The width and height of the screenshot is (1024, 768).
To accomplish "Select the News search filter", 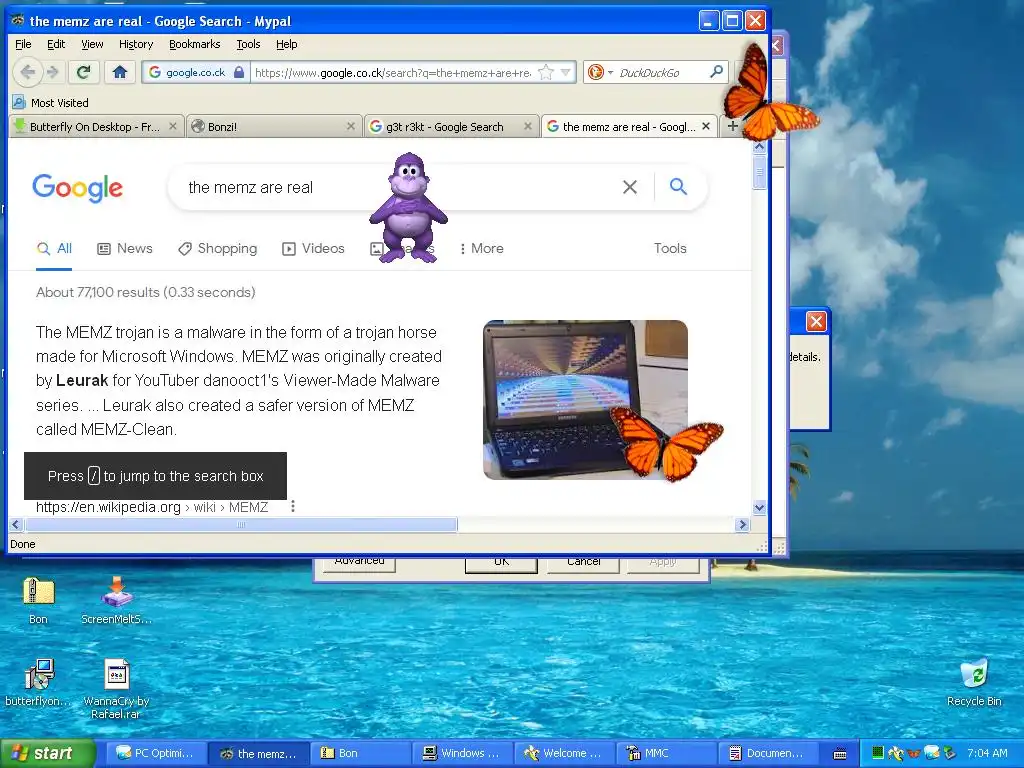I will 125,248.
